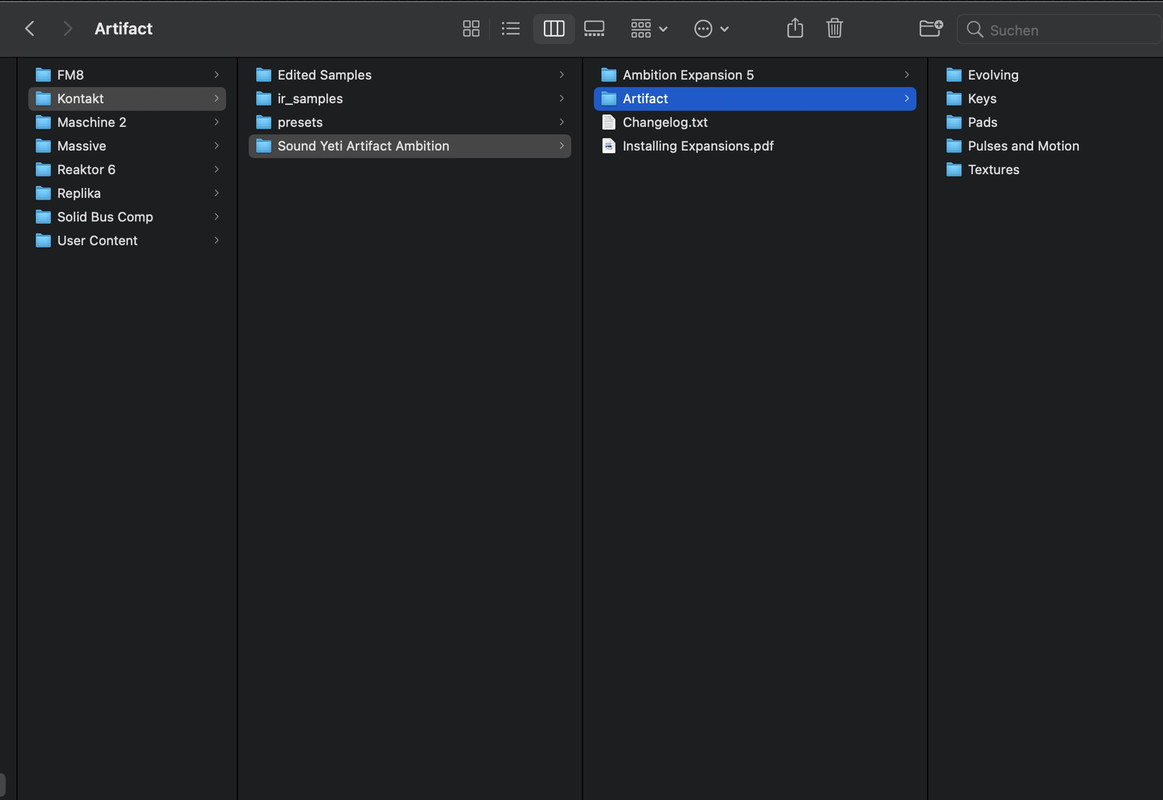Select Installing Expansions.pdf file
Viewport: 1163px width, 800px height.
coord(755,146)
